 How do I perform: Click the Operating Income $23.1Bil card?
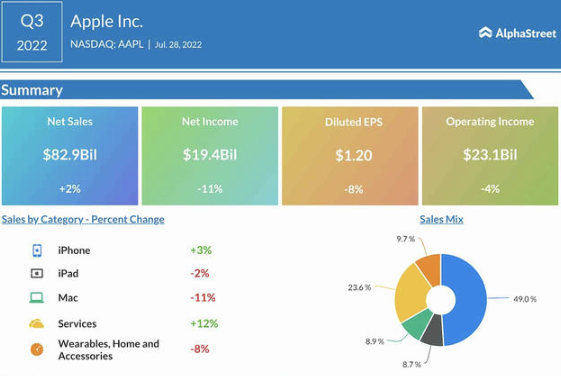pyautogui.click(x=490, y=156)
